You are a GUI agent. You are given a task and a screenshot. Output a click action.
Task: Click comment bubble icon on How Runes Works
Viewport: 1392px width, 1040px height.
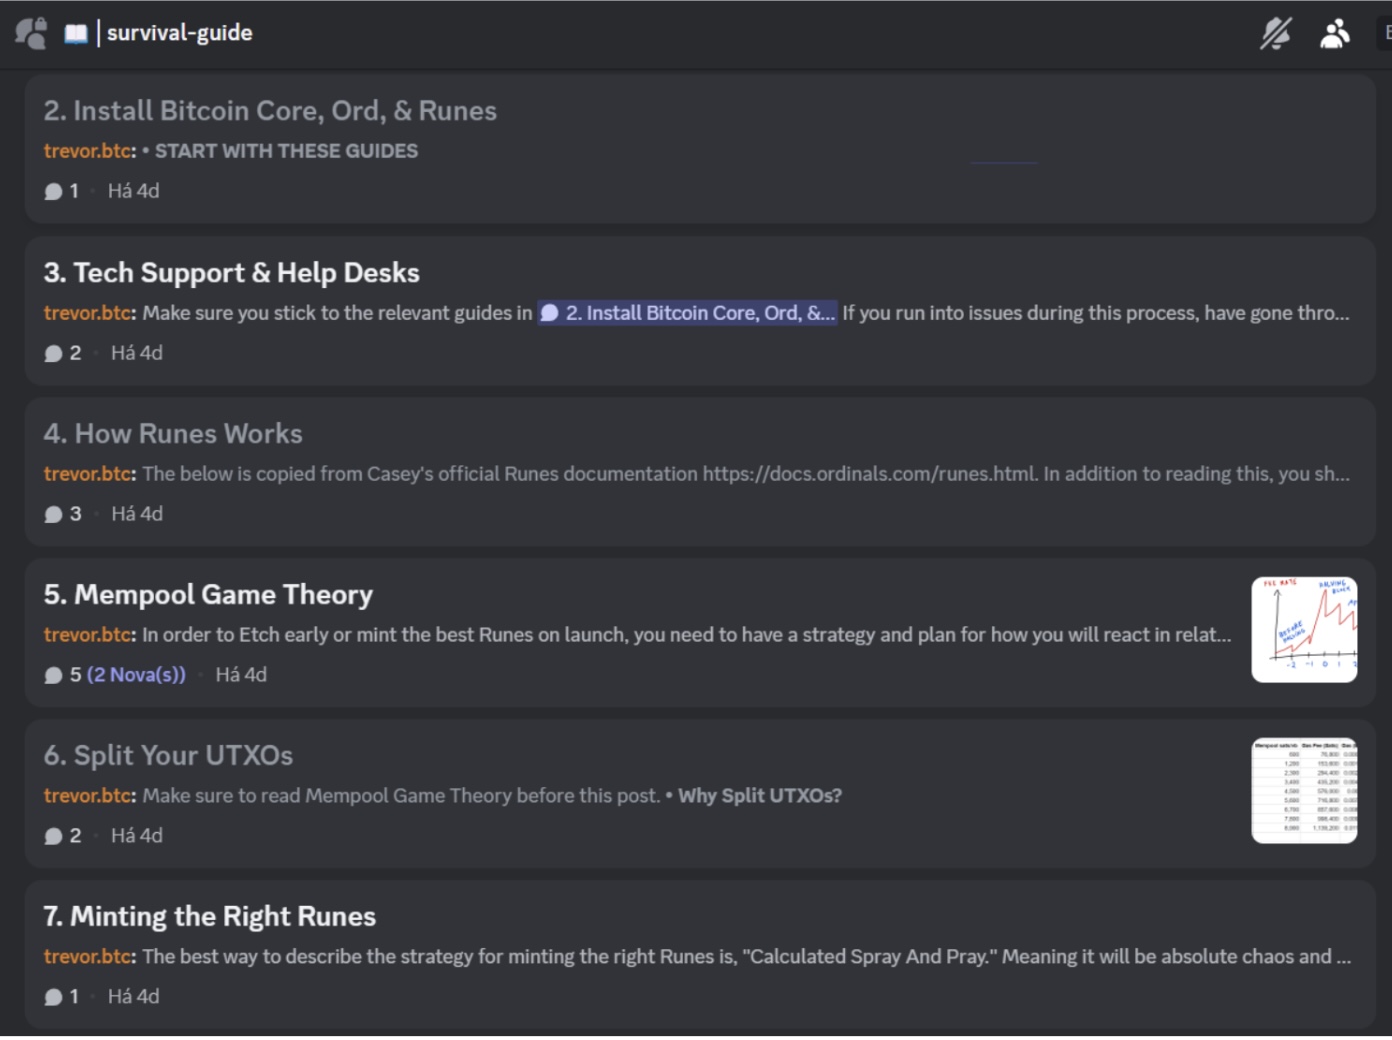[x=54, y=514]
